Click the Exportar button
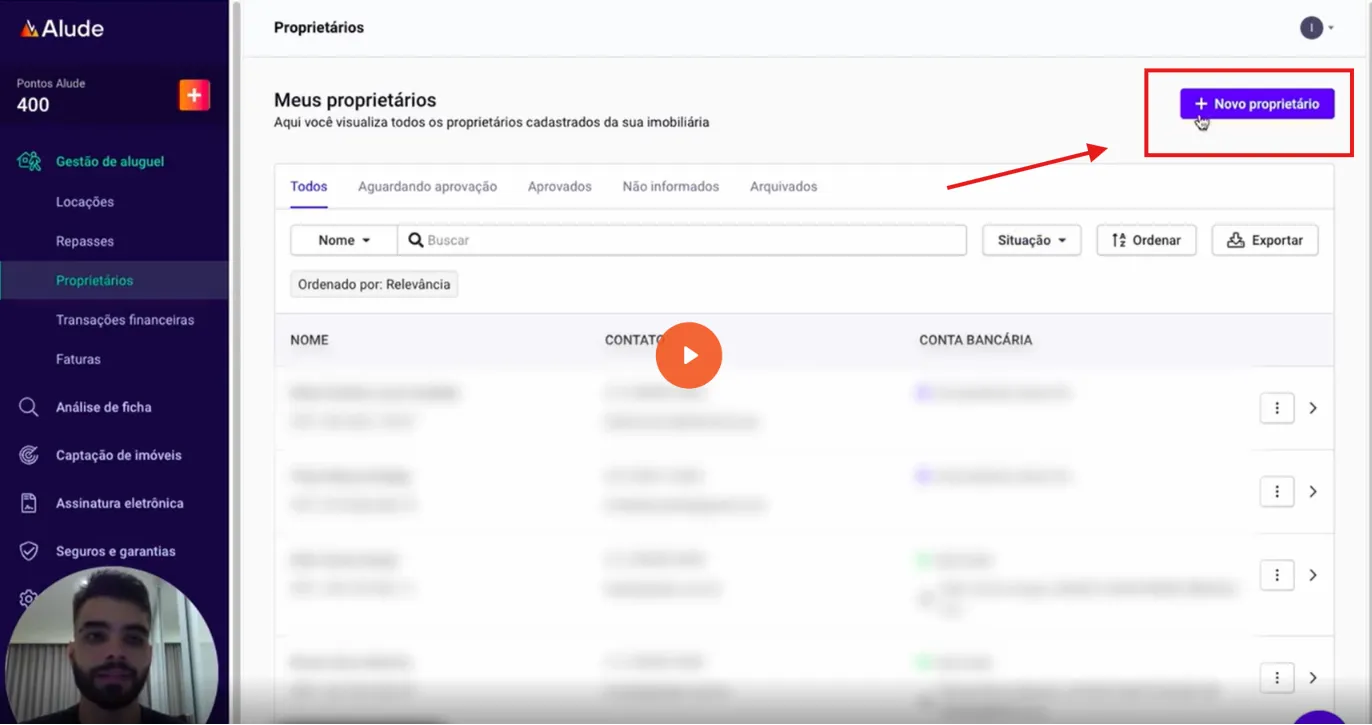Image resolution: width=1372 pixels, height=725 pixels. [x=1265, y=240]
